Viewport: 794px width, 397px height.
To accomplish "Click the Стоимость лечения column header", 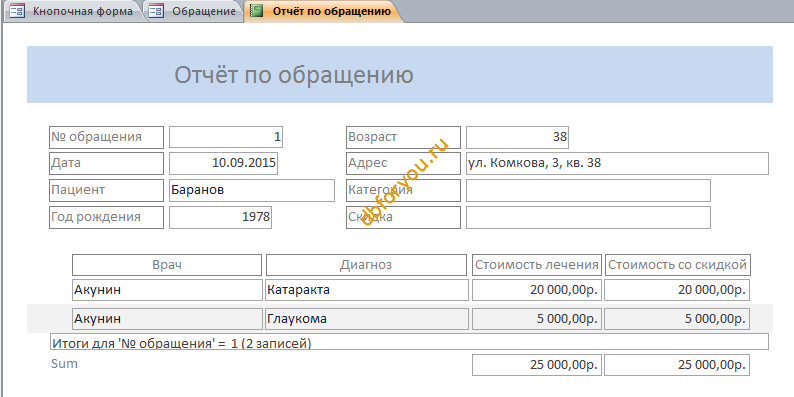I will (537, 265).
